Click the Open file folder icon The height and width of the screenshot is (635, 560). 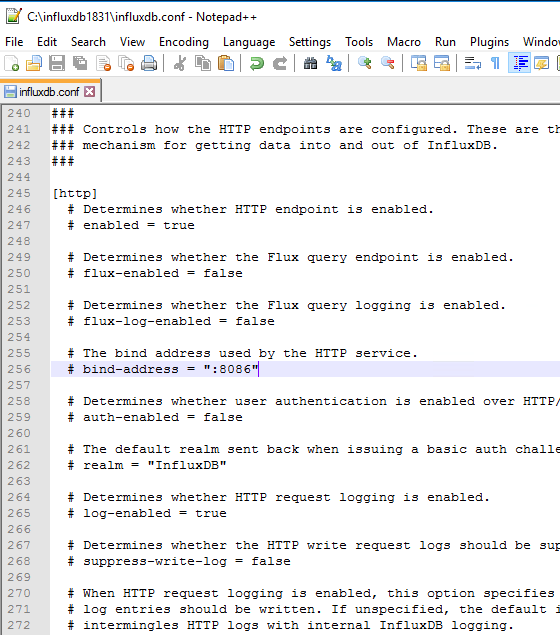tap(34, 64)
